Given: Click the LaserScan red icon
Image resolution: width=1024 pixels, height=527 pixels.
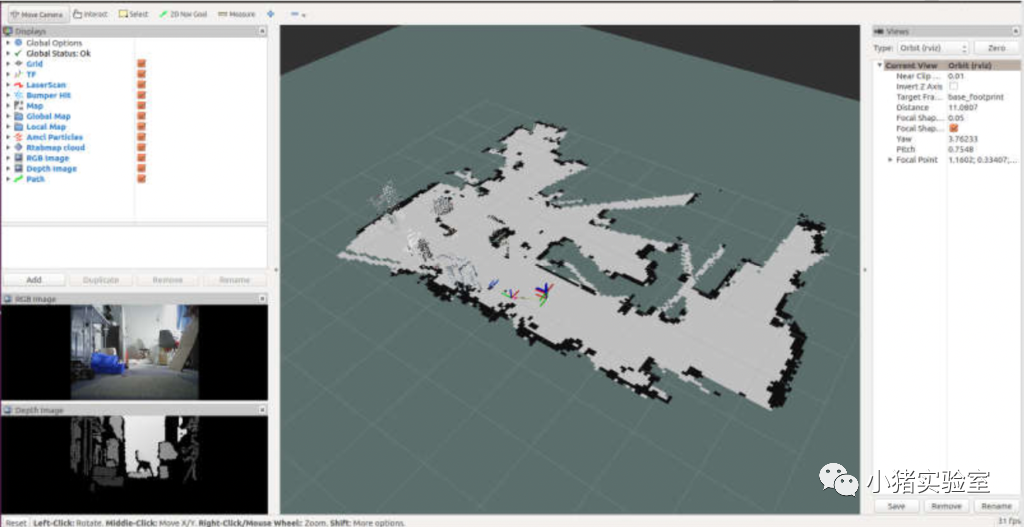Looking at the screenshot, I should click(18, 85).
